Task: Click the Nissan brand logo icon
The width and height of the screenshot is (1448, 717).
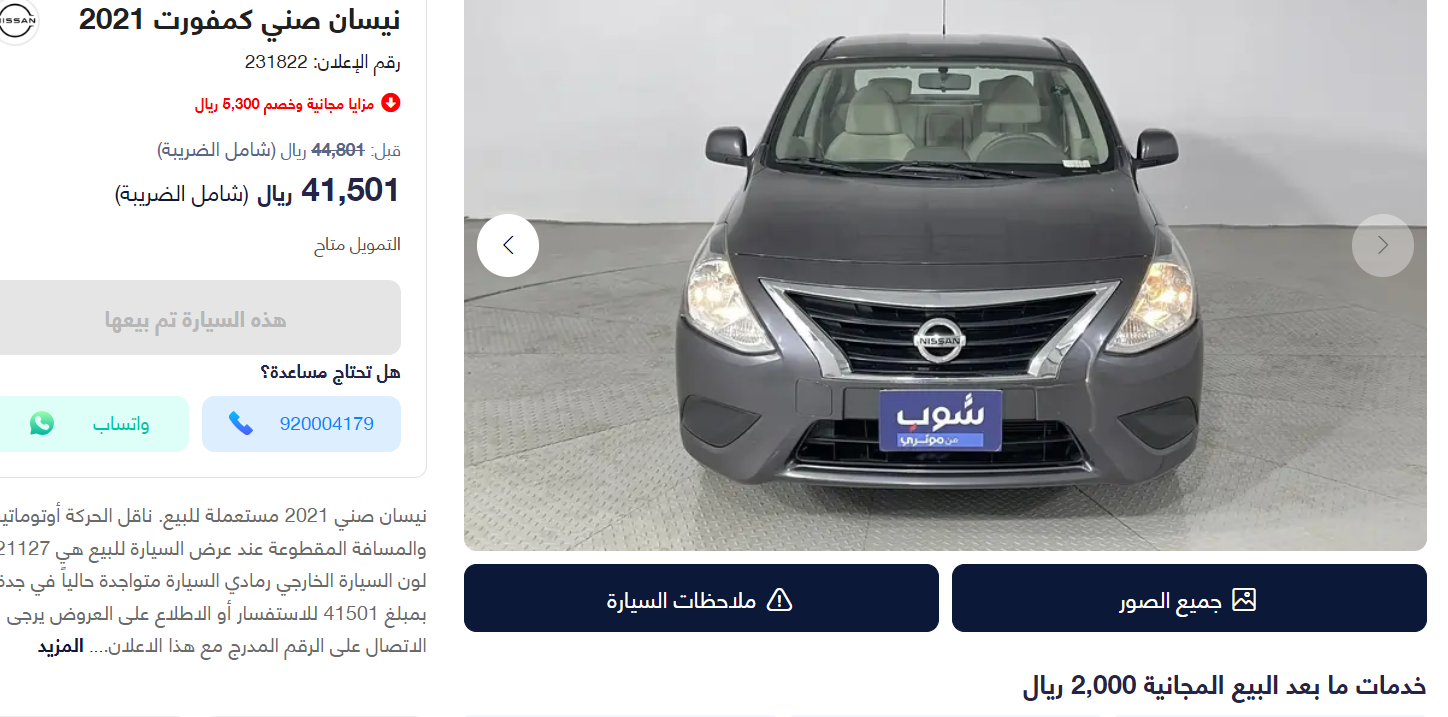Action: click(x=16, y=20)
